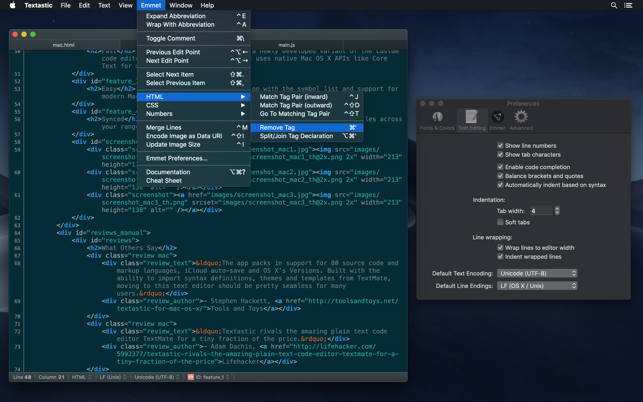Image resolution: width=643 pixels, height=402 pixels.
Task: Open the Fonts & Colors preferences pane
Action: 437,120
